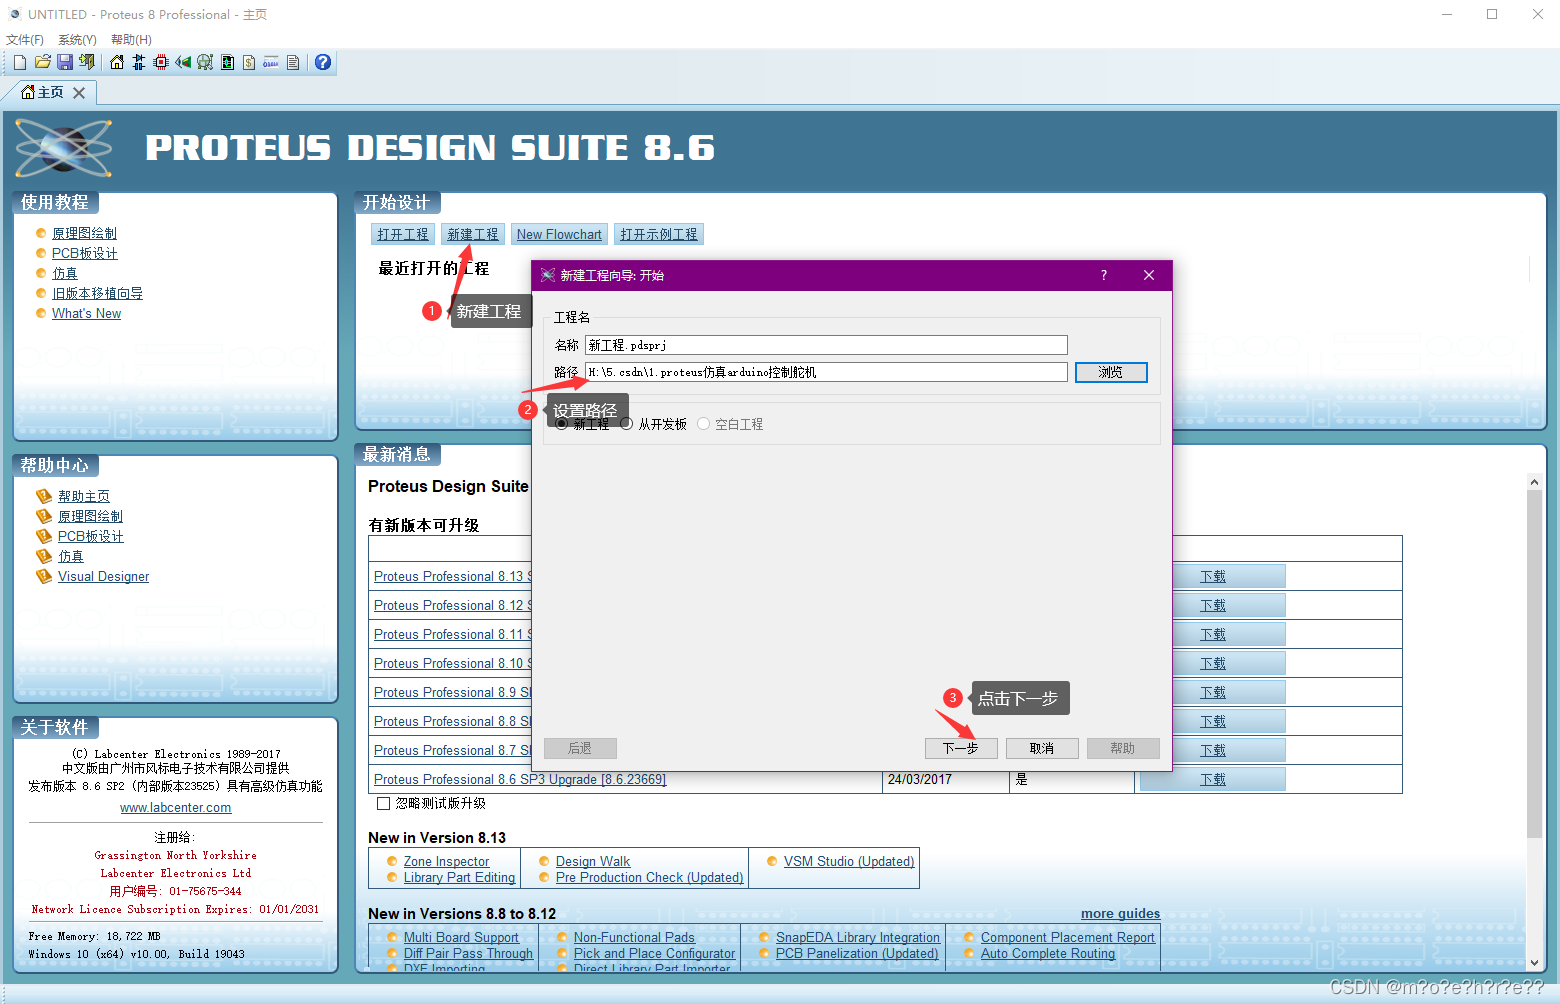Screen dimensions: 1560x1004
Task: Open the 原理图绘制 tutorial link
Action: (84, 233)
